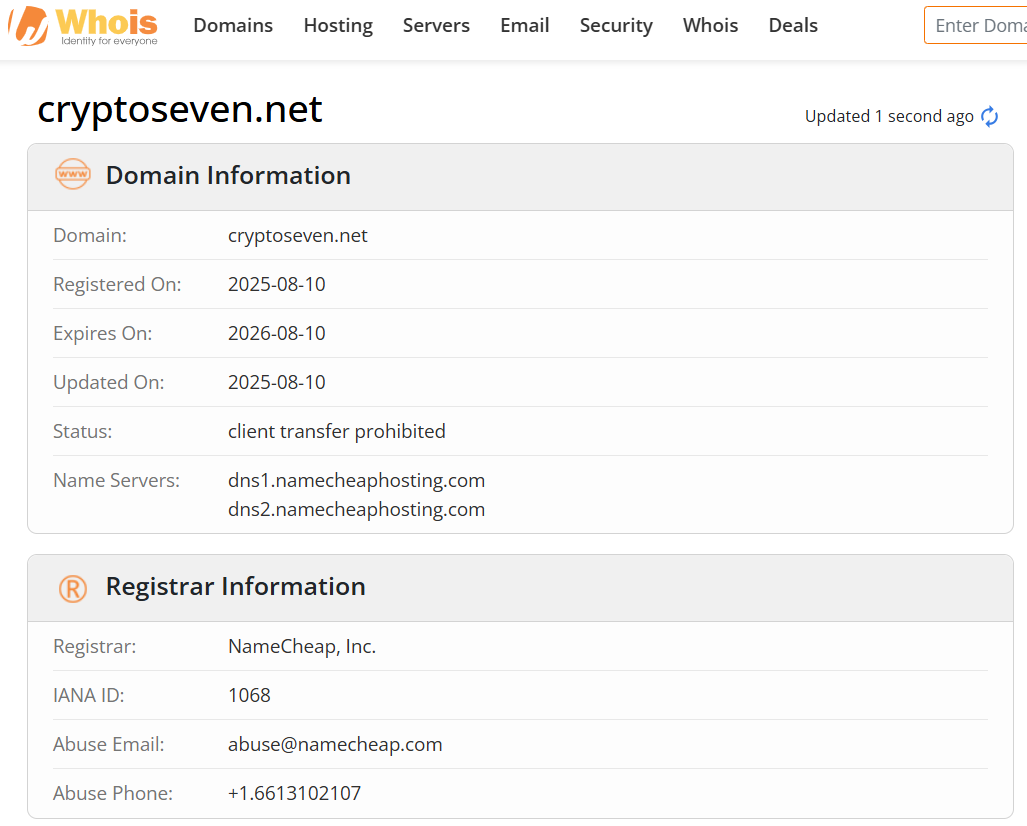Click the registered trademark icon beside Registrar Information
This screenshot has height=826, width=1027.
tap(73, 589)
